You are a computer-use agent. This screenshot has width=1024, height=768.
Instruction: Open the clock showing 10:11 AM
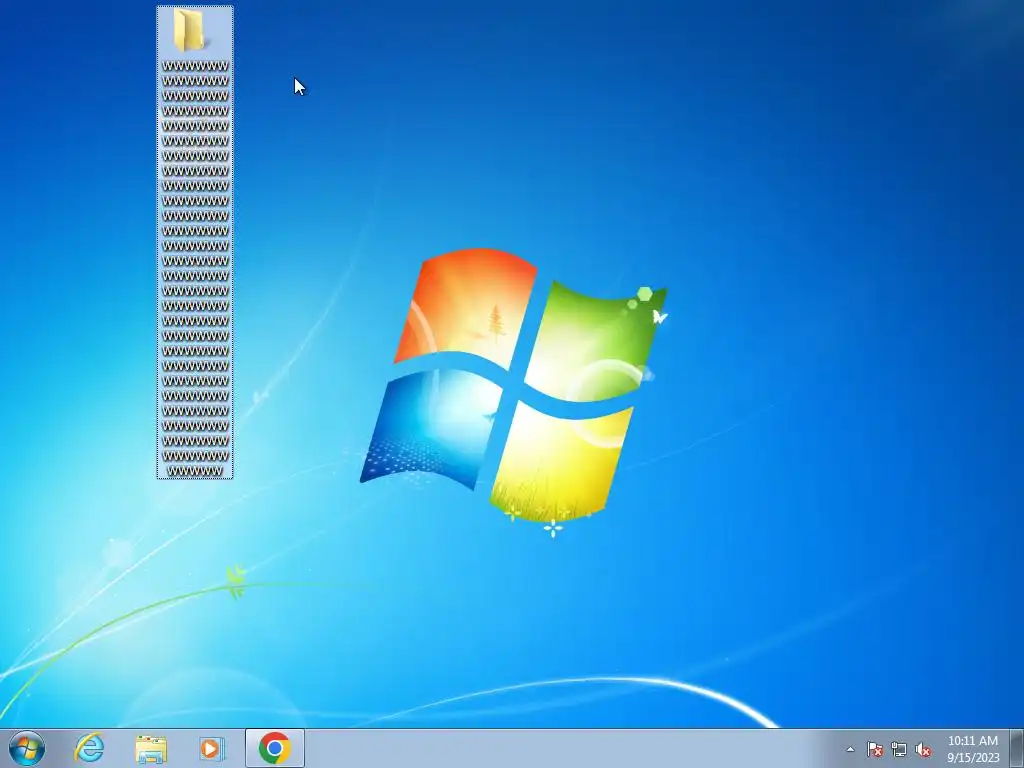click(x=973, y=749)
